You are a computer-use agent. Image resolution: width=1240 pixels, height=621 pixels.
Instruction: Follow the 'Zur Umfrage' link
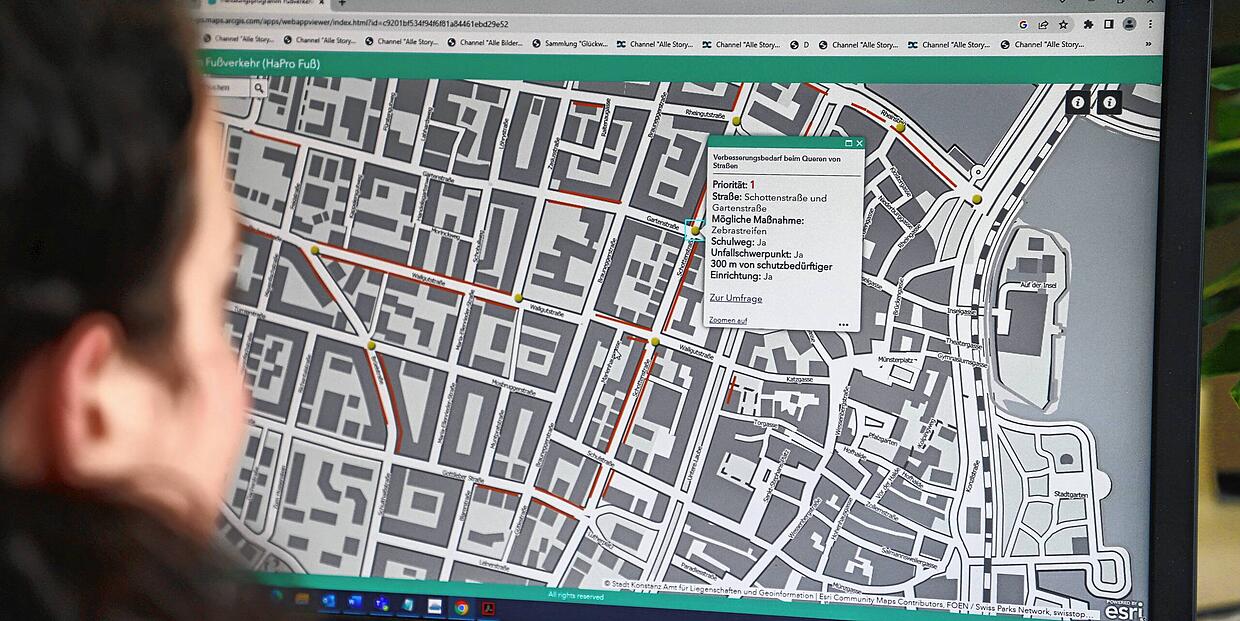735,298
